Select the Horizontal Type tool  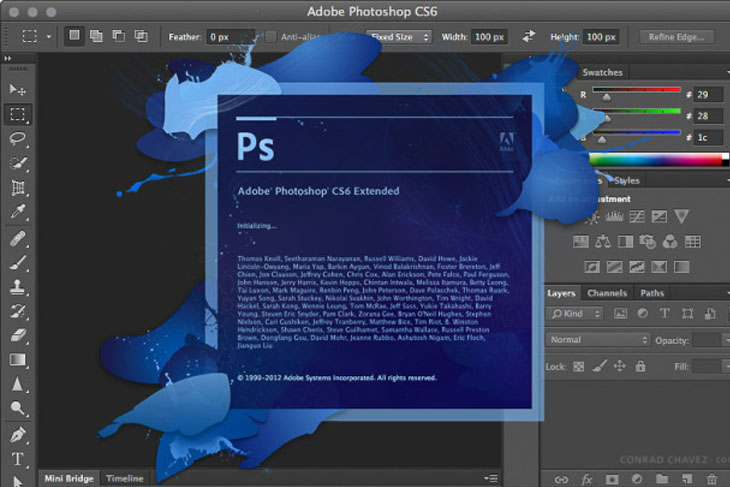pyautogui.click(x=18, y=459)
